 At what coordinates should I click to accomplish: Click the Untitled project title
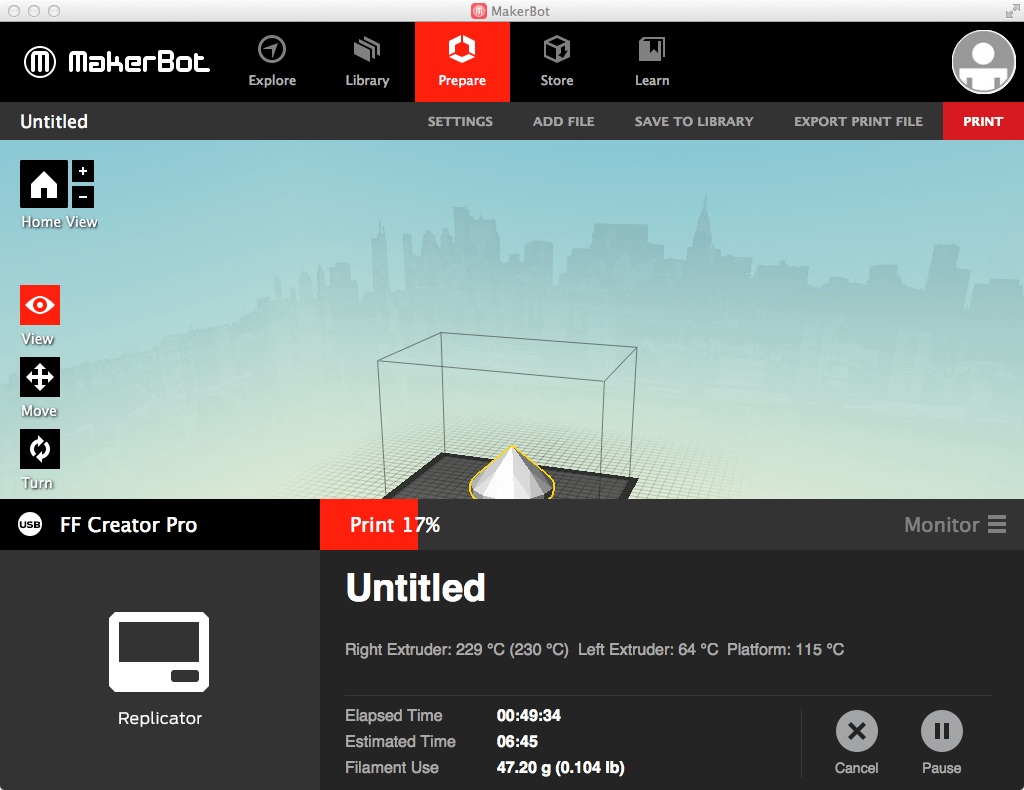click(54, 121)
